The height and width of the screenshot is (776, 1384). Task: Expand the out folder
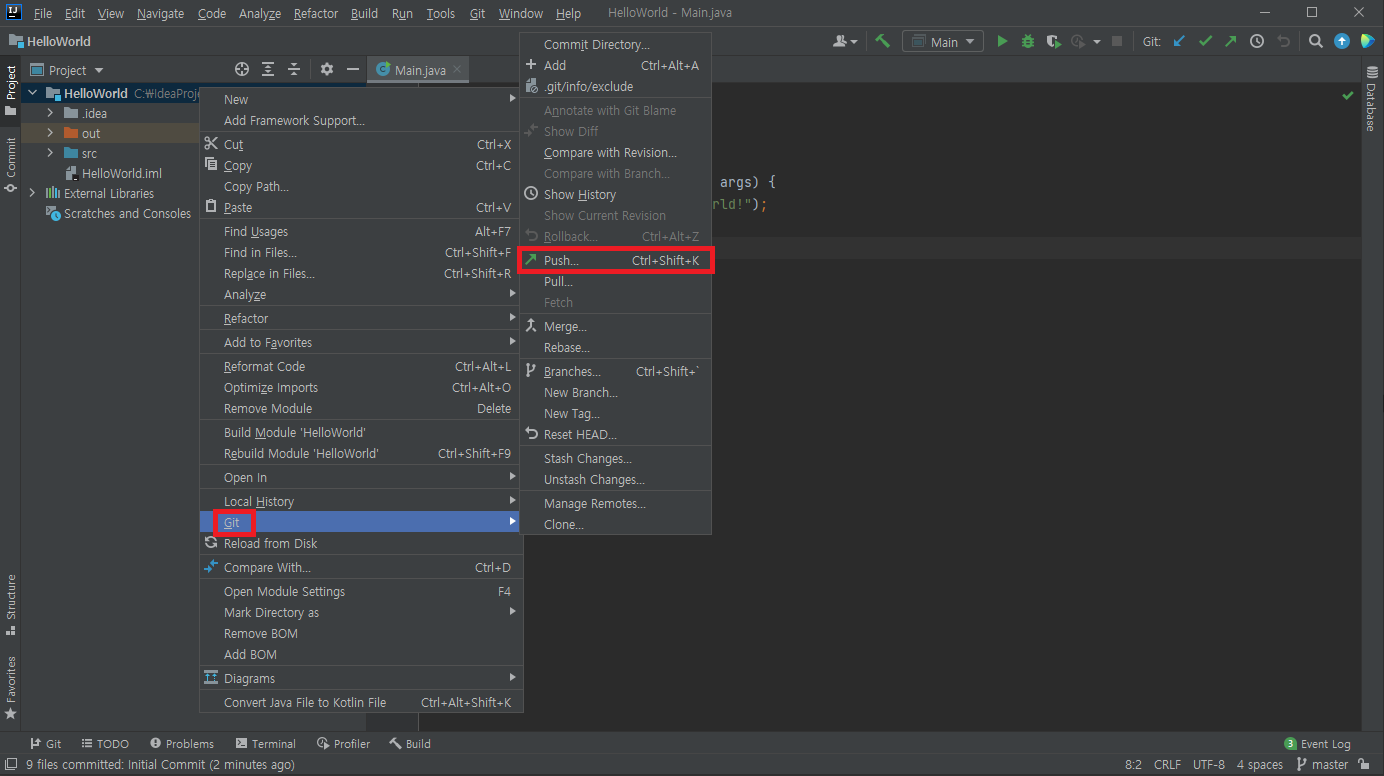[x=50, y=133]
